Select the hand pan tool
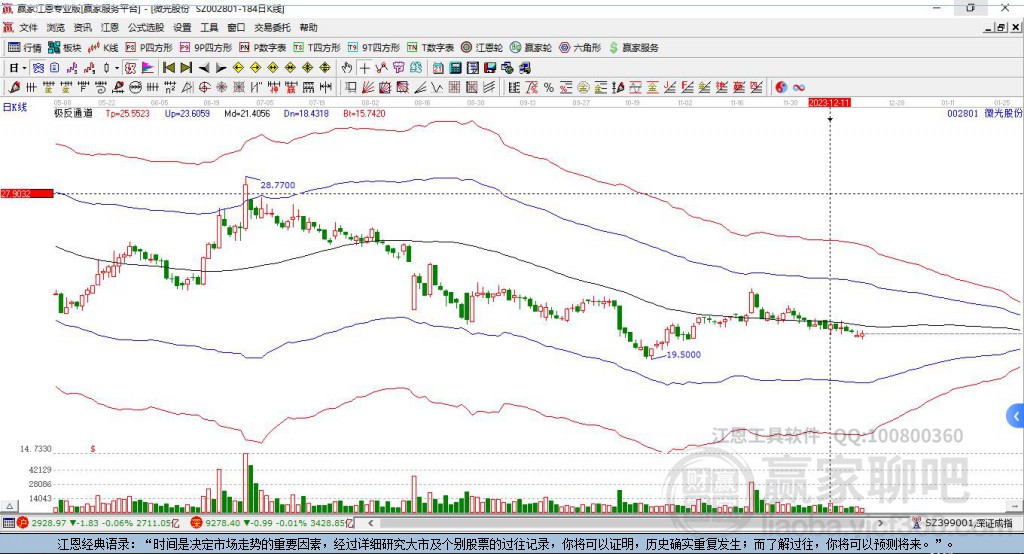The image size is (1024, 554). coord(347,68)
